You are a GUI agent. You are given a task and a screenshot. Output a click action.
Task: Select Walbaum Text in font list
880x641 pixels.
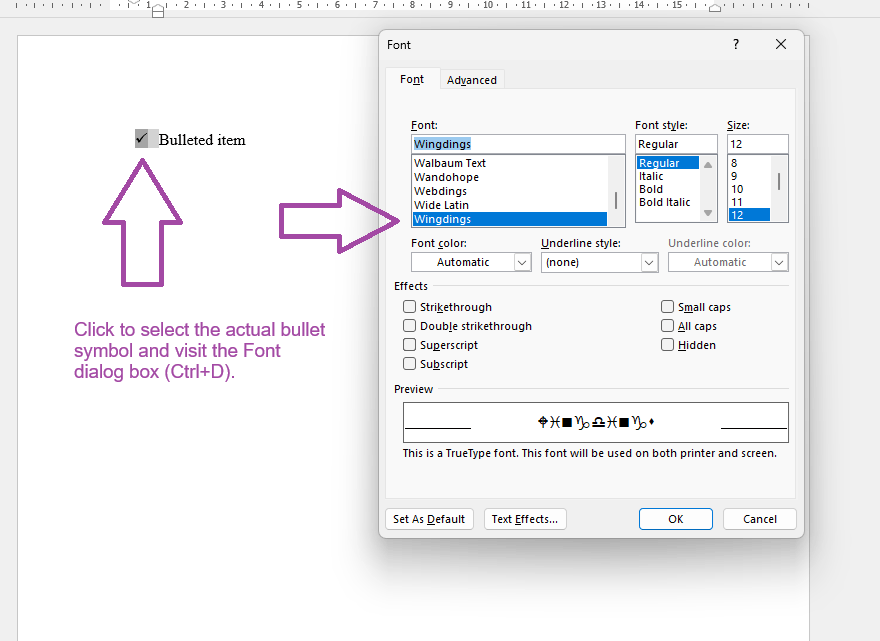tap(510, 163)
